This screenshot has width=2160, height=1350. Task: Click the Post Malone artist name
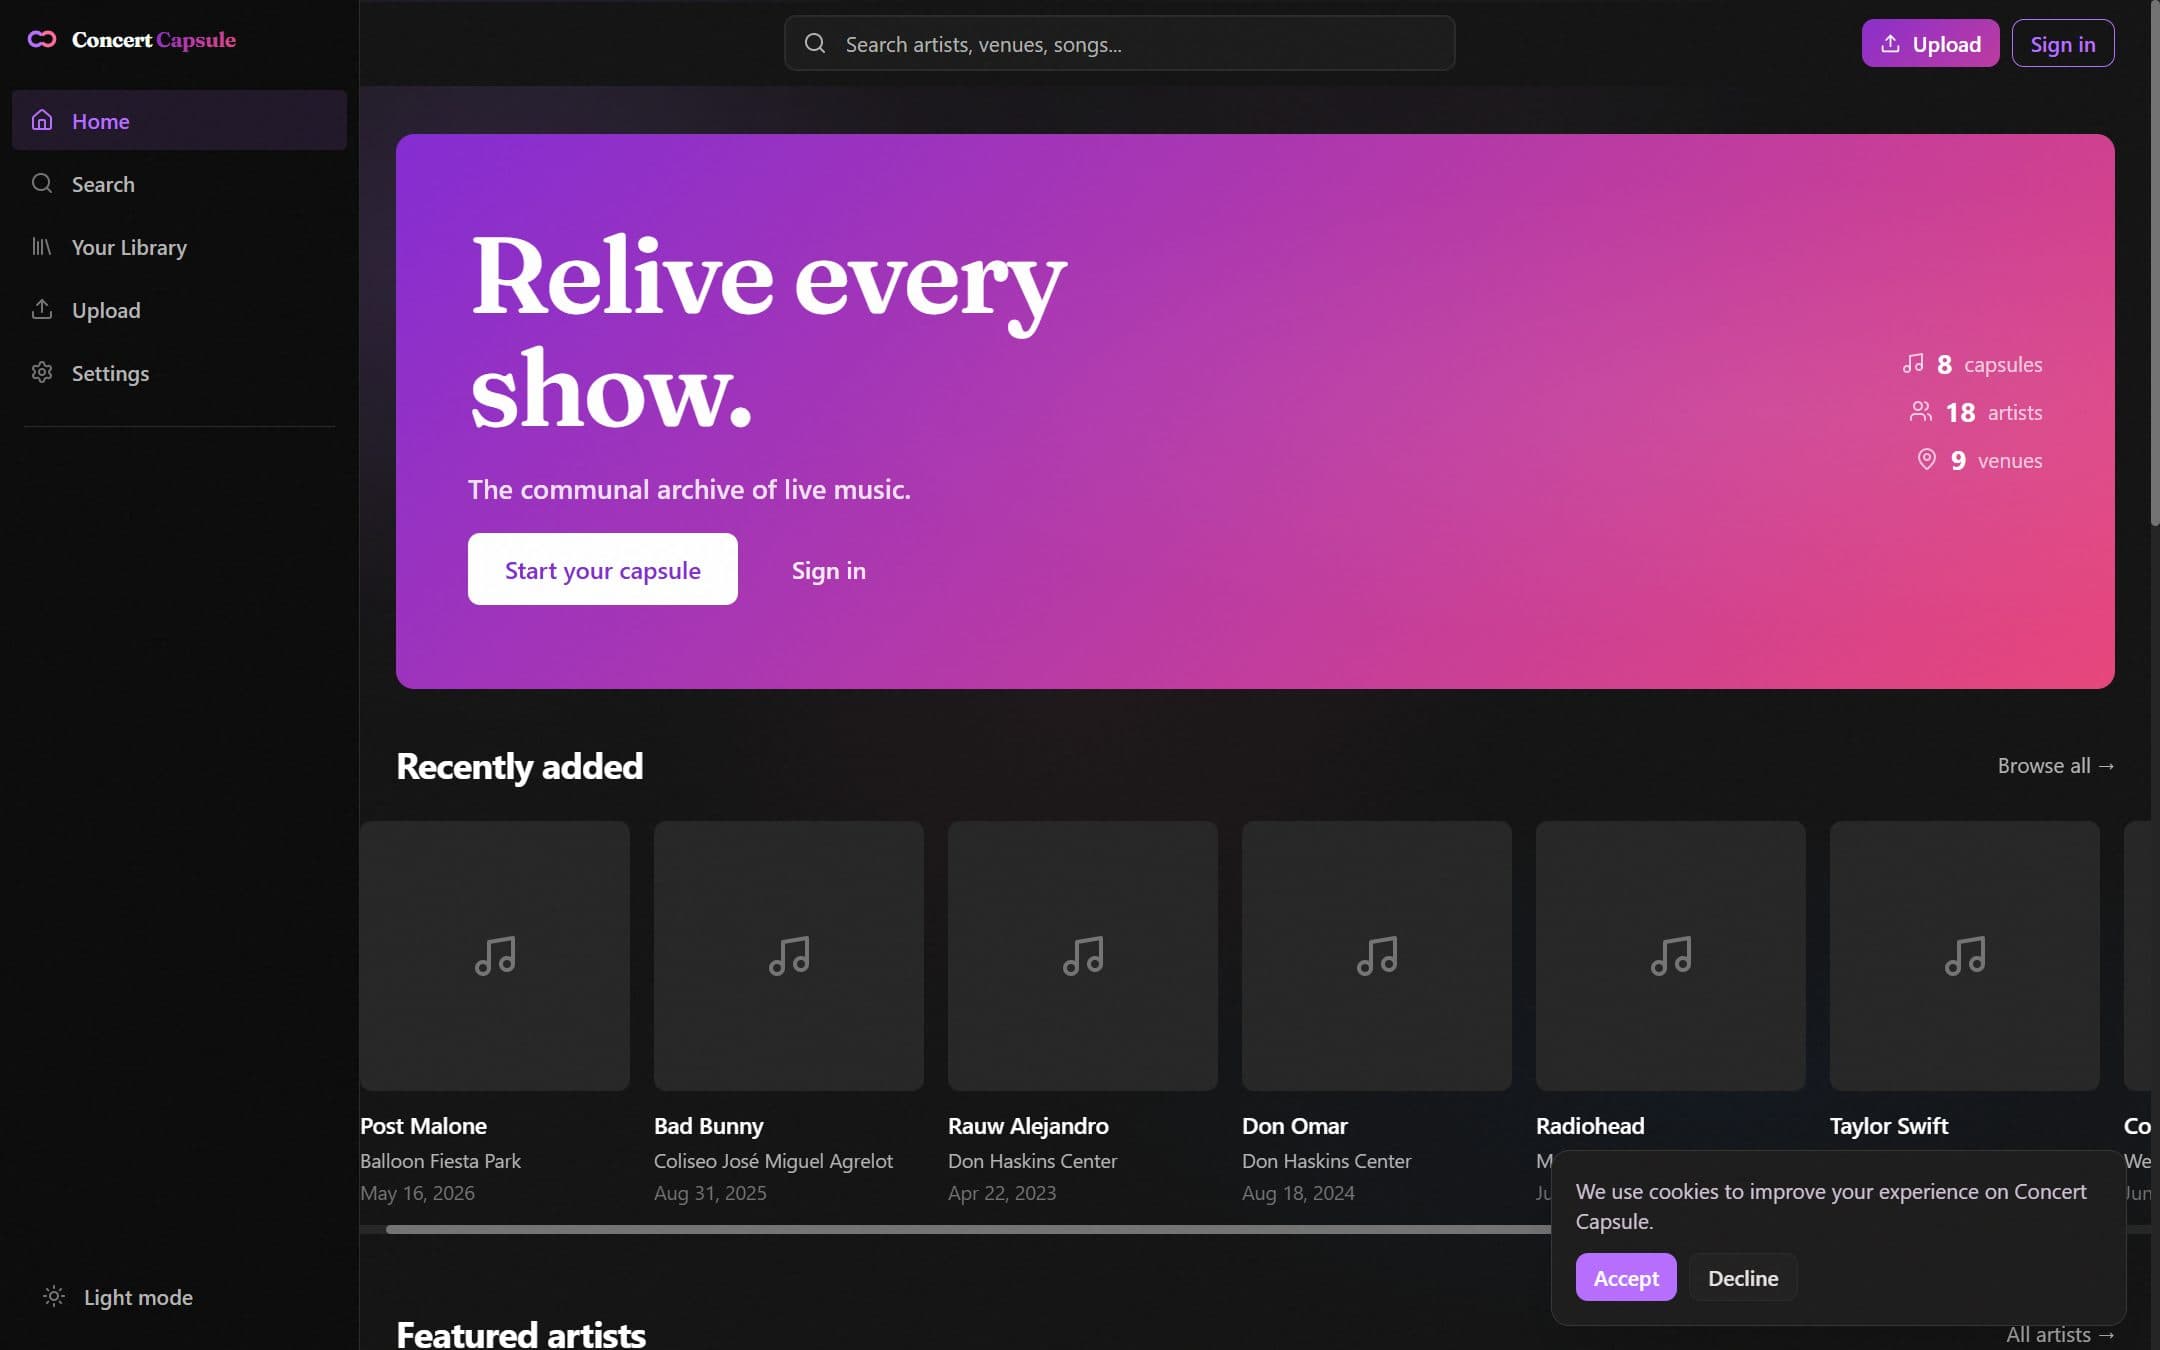423,1126
